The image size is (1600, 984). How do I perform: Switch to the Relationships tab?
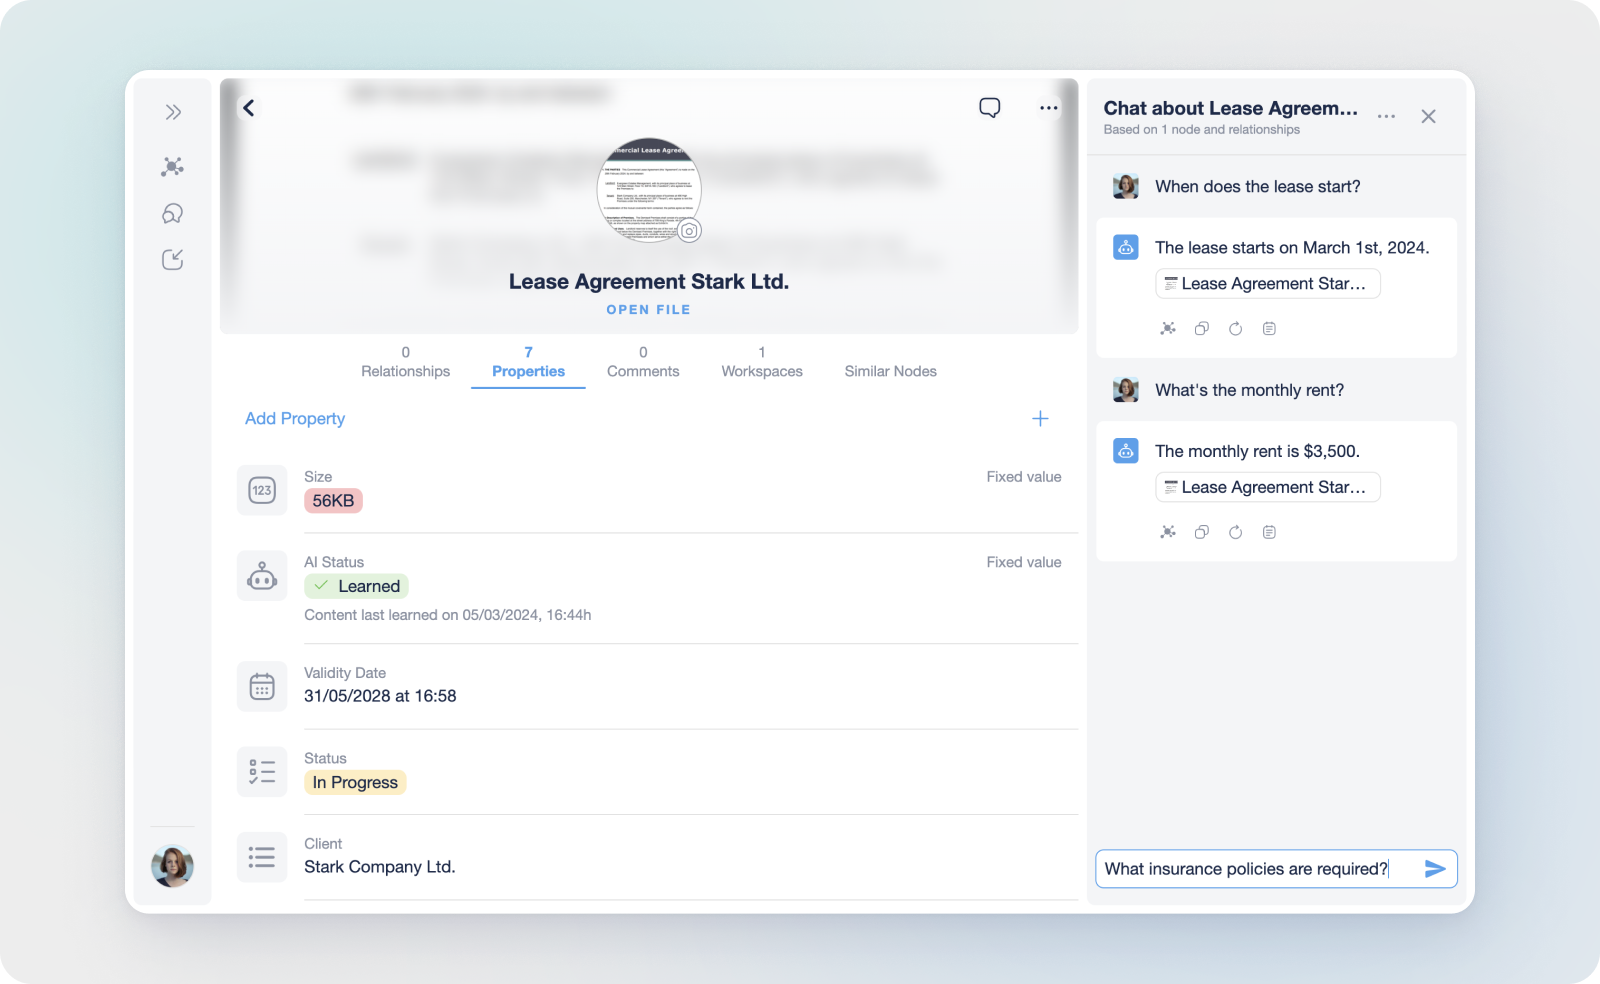click(x=405, y=362)
